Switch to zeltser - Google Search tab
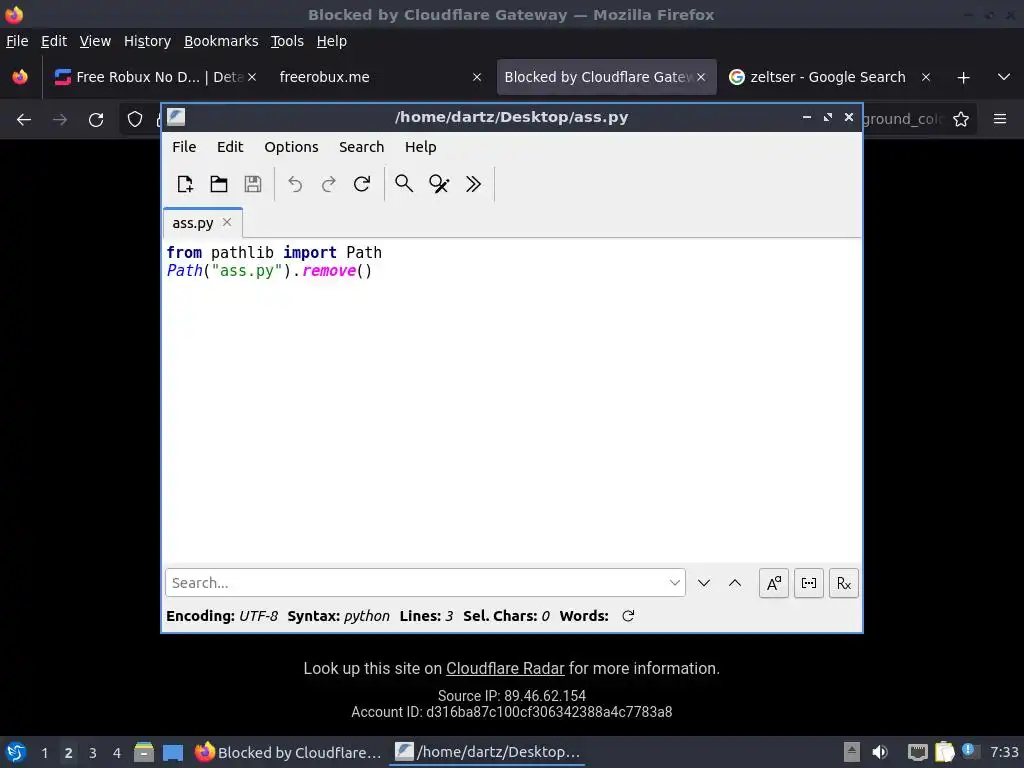This screenshot has height=768, width=1024. tap(827, 77)
